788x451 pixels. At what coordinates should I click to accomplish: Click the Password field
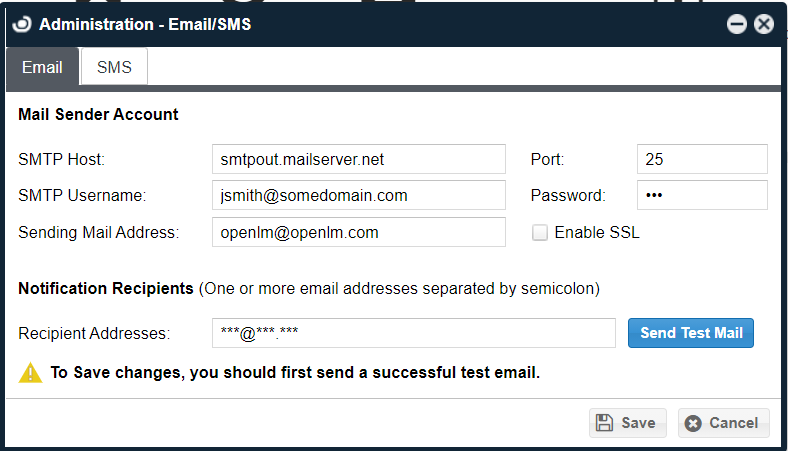point(701,196)
